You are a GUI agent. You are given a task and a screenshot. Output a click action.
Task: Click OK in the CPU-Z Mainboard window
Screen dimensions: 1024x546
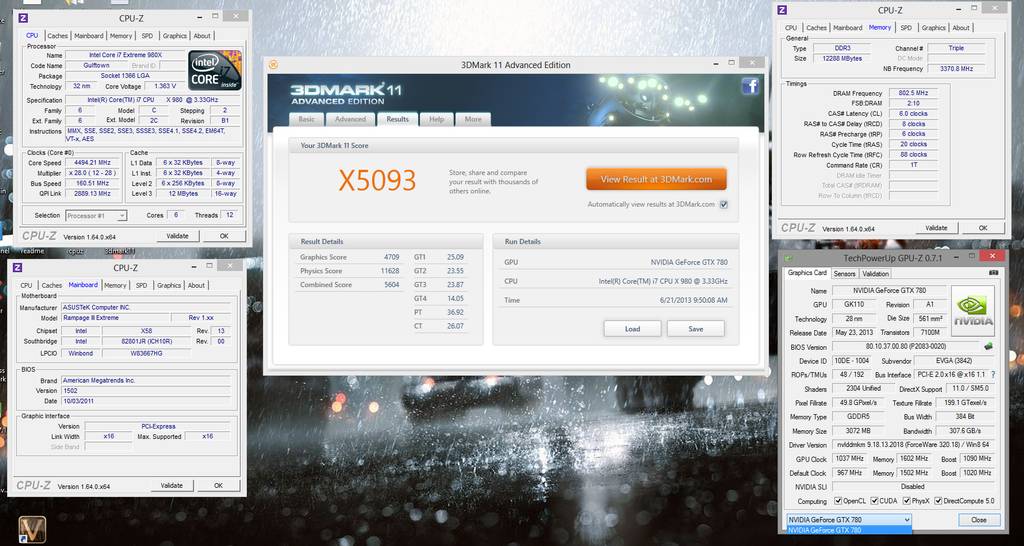218,486
